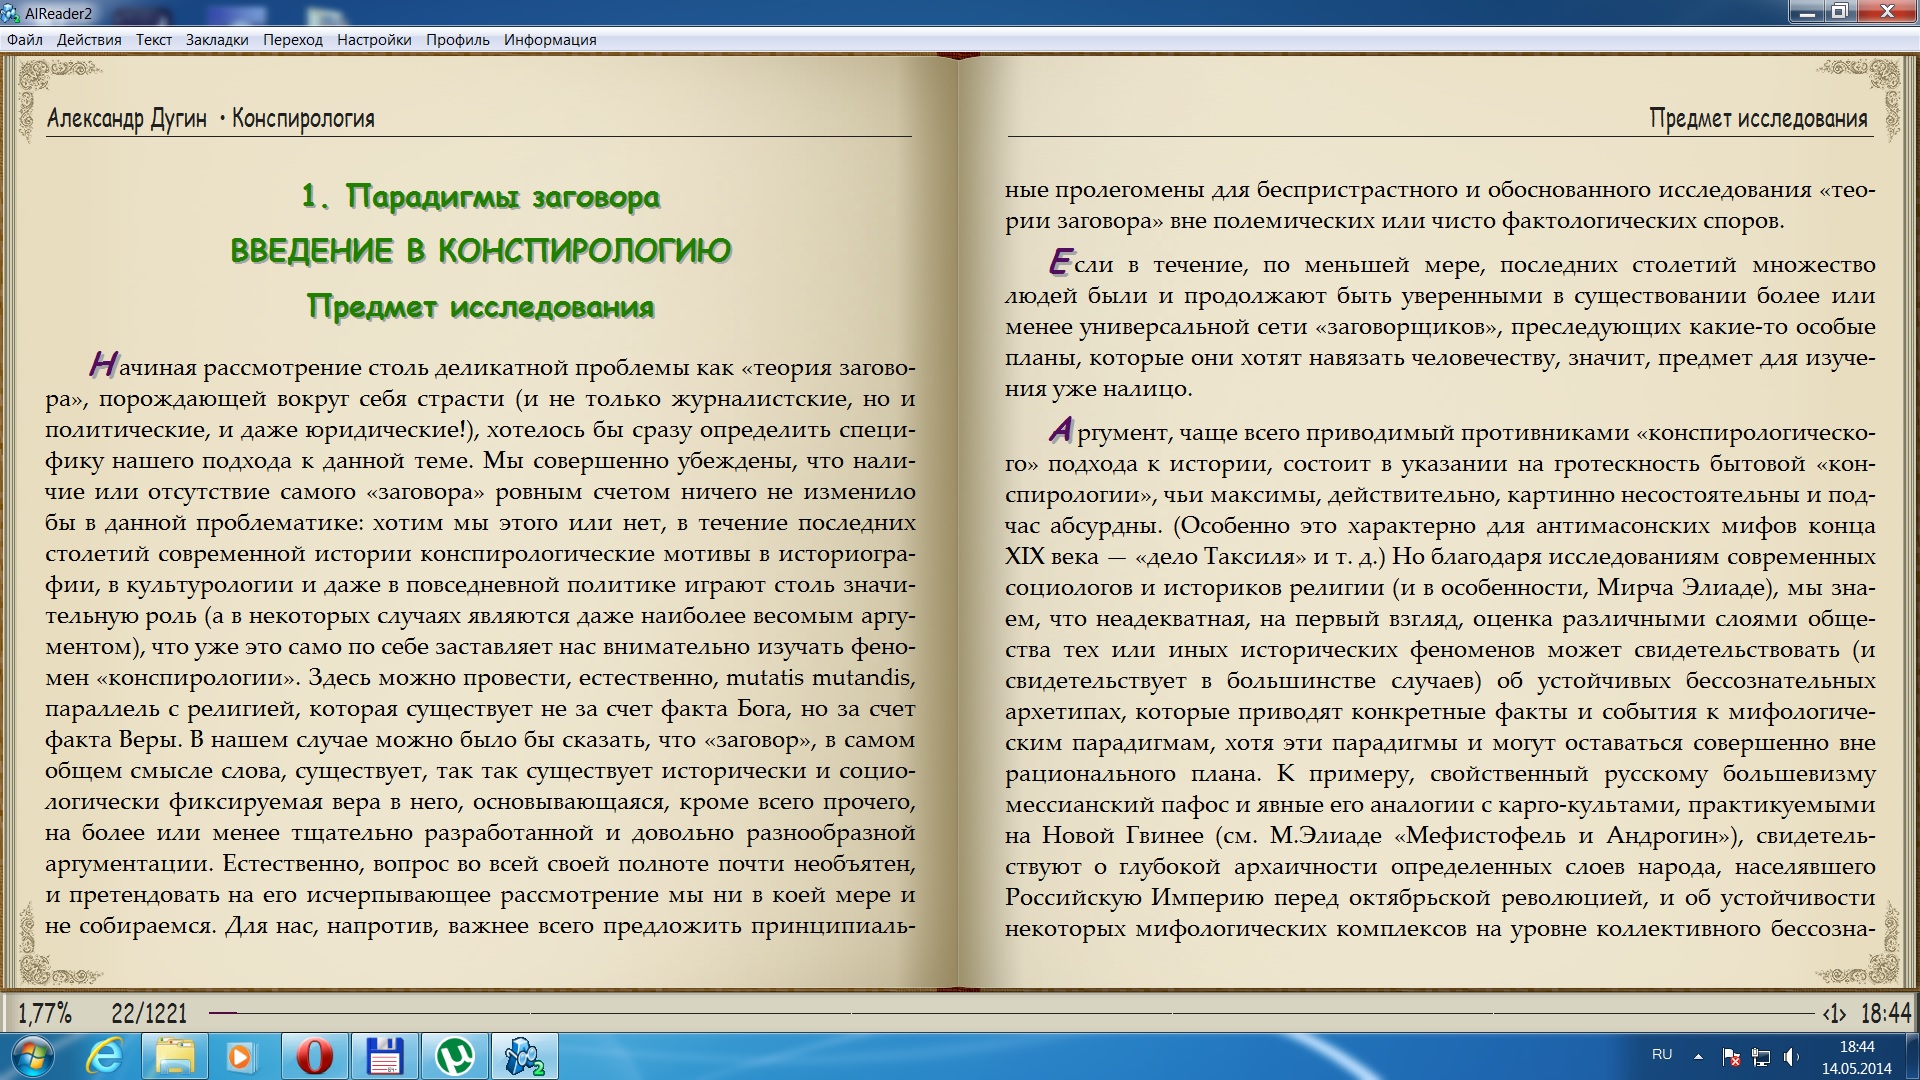Image resolution: width=1920 pixels, height=1080 pixels.
Task: Click the profile number indicator <1>
Action: tap(1834, 1014)
